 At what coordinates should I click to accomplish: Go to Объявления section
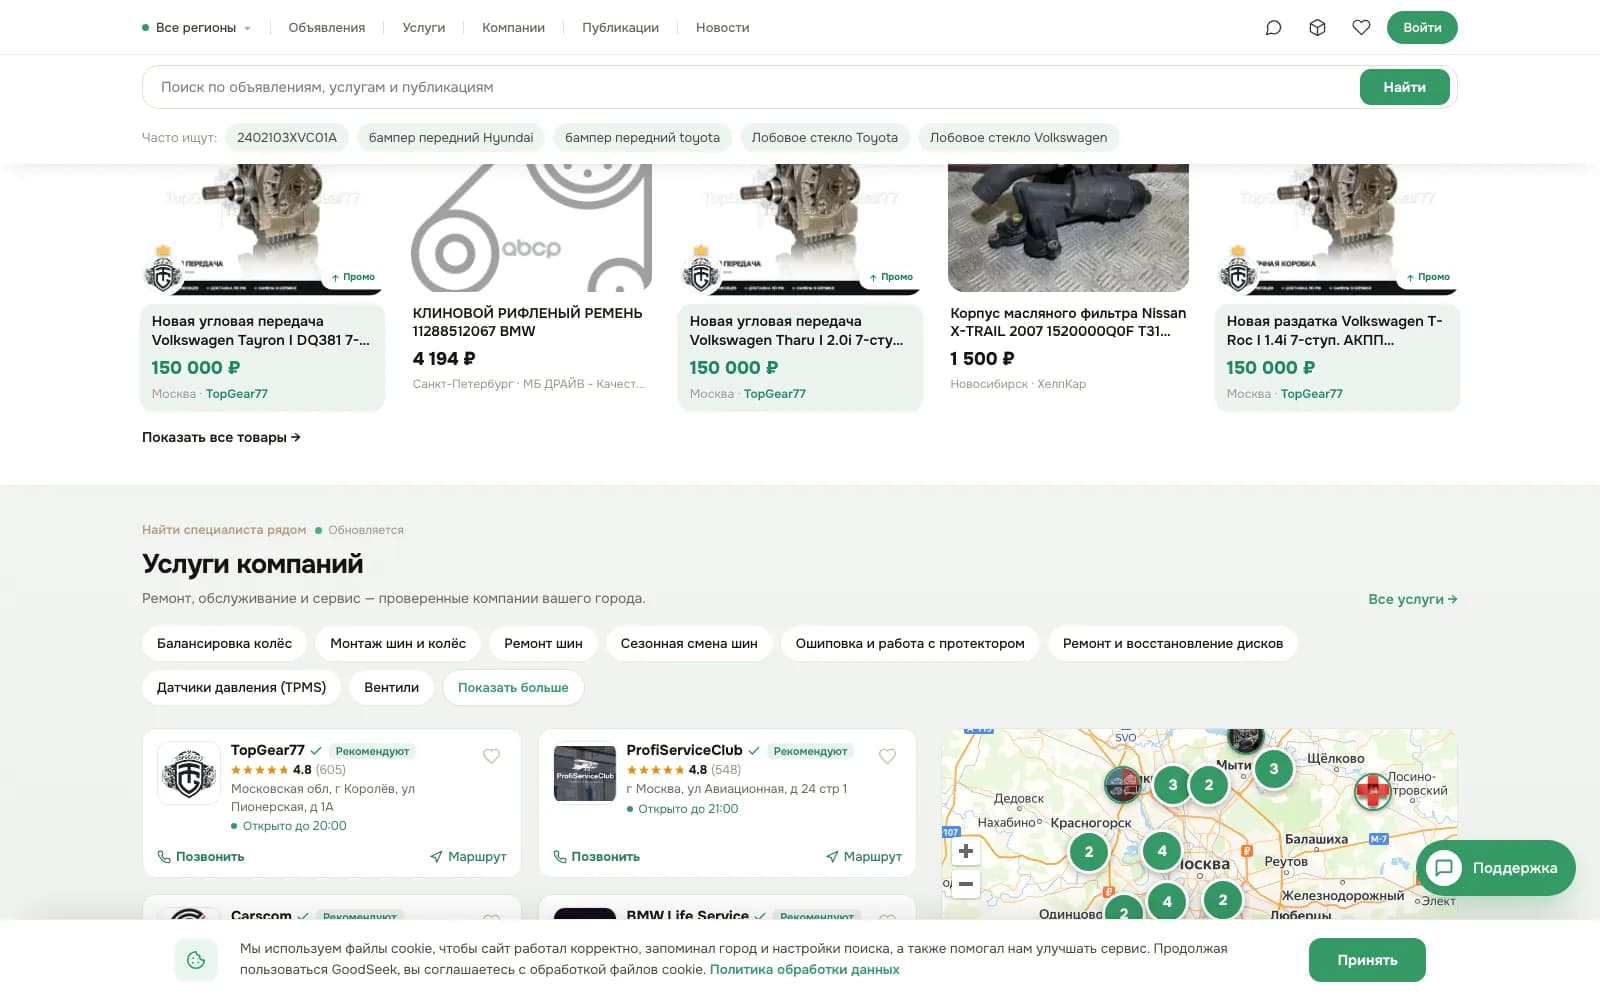point(327,28)
